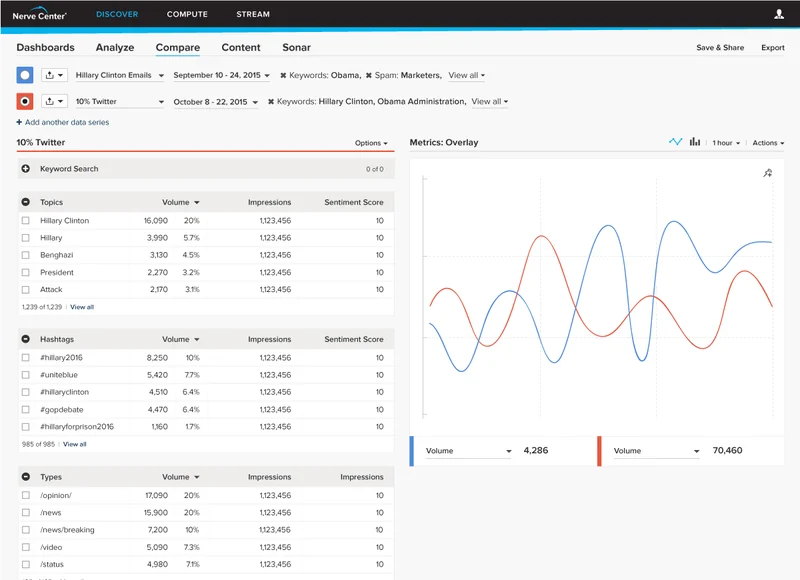Screen dimensions: 800x580
Task: Click the #hillaryforprison2016 hashtag text
Action: click(77, 427)
